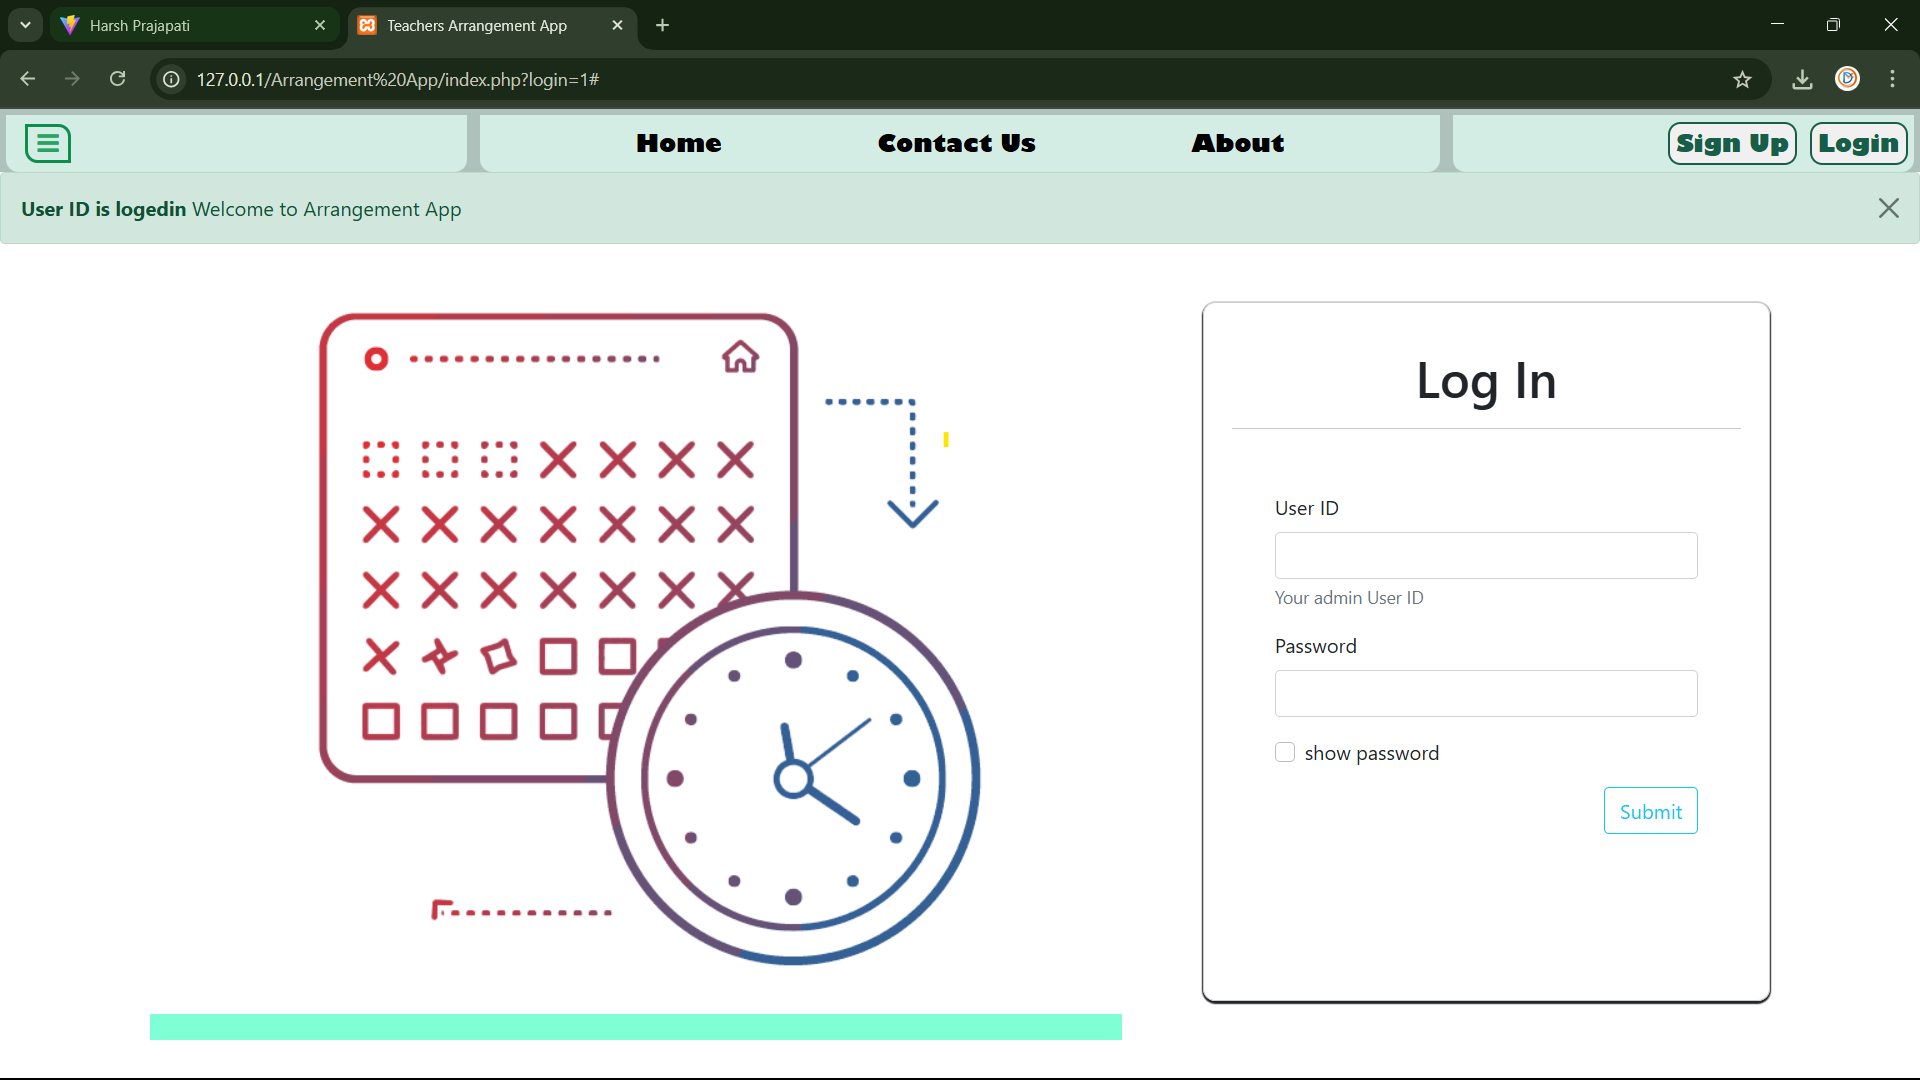Switch to the Harsh Prajapati tab
Screen dimensions: 1920x1080
tap(190, 25)
